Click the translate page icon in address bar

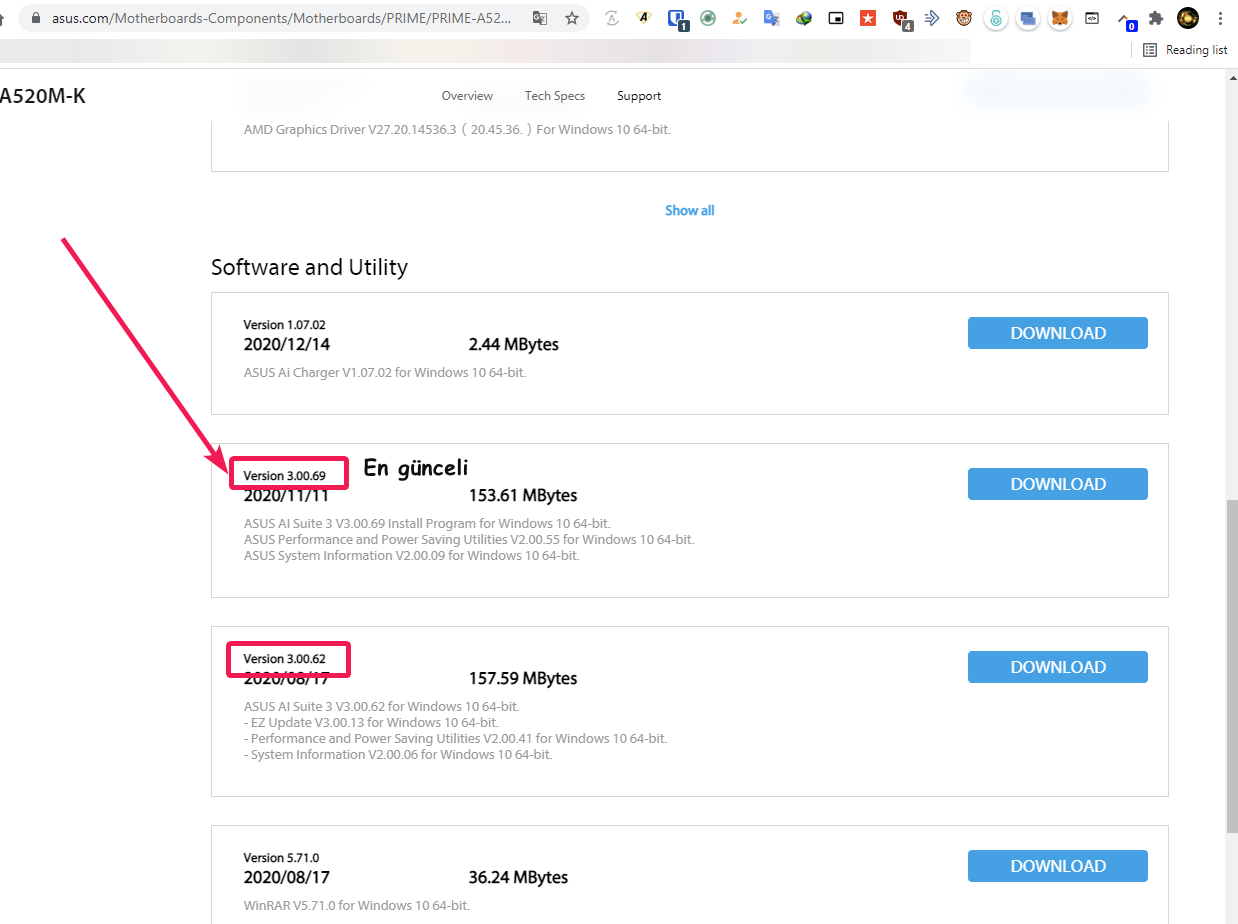pos(540,18)
